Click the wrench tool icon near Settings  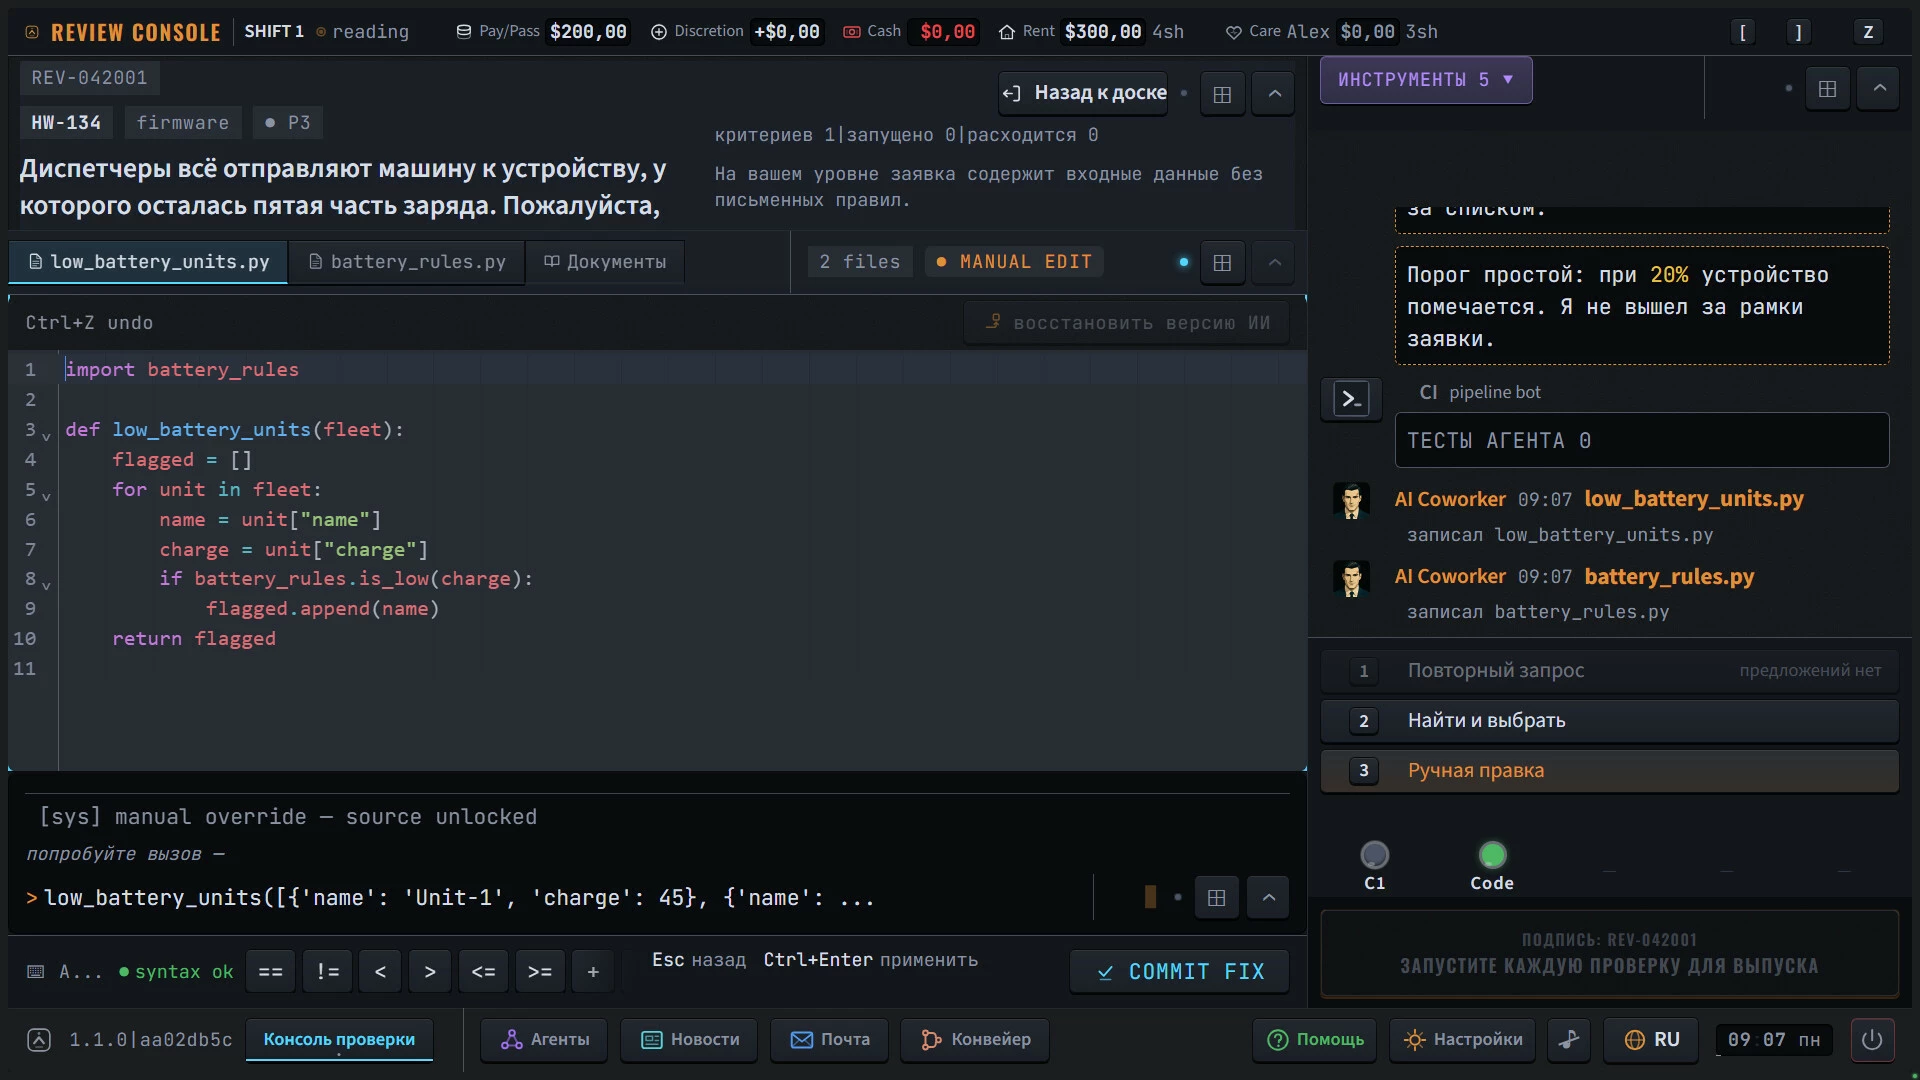pyautogui.click(x=1570, y=1040)
